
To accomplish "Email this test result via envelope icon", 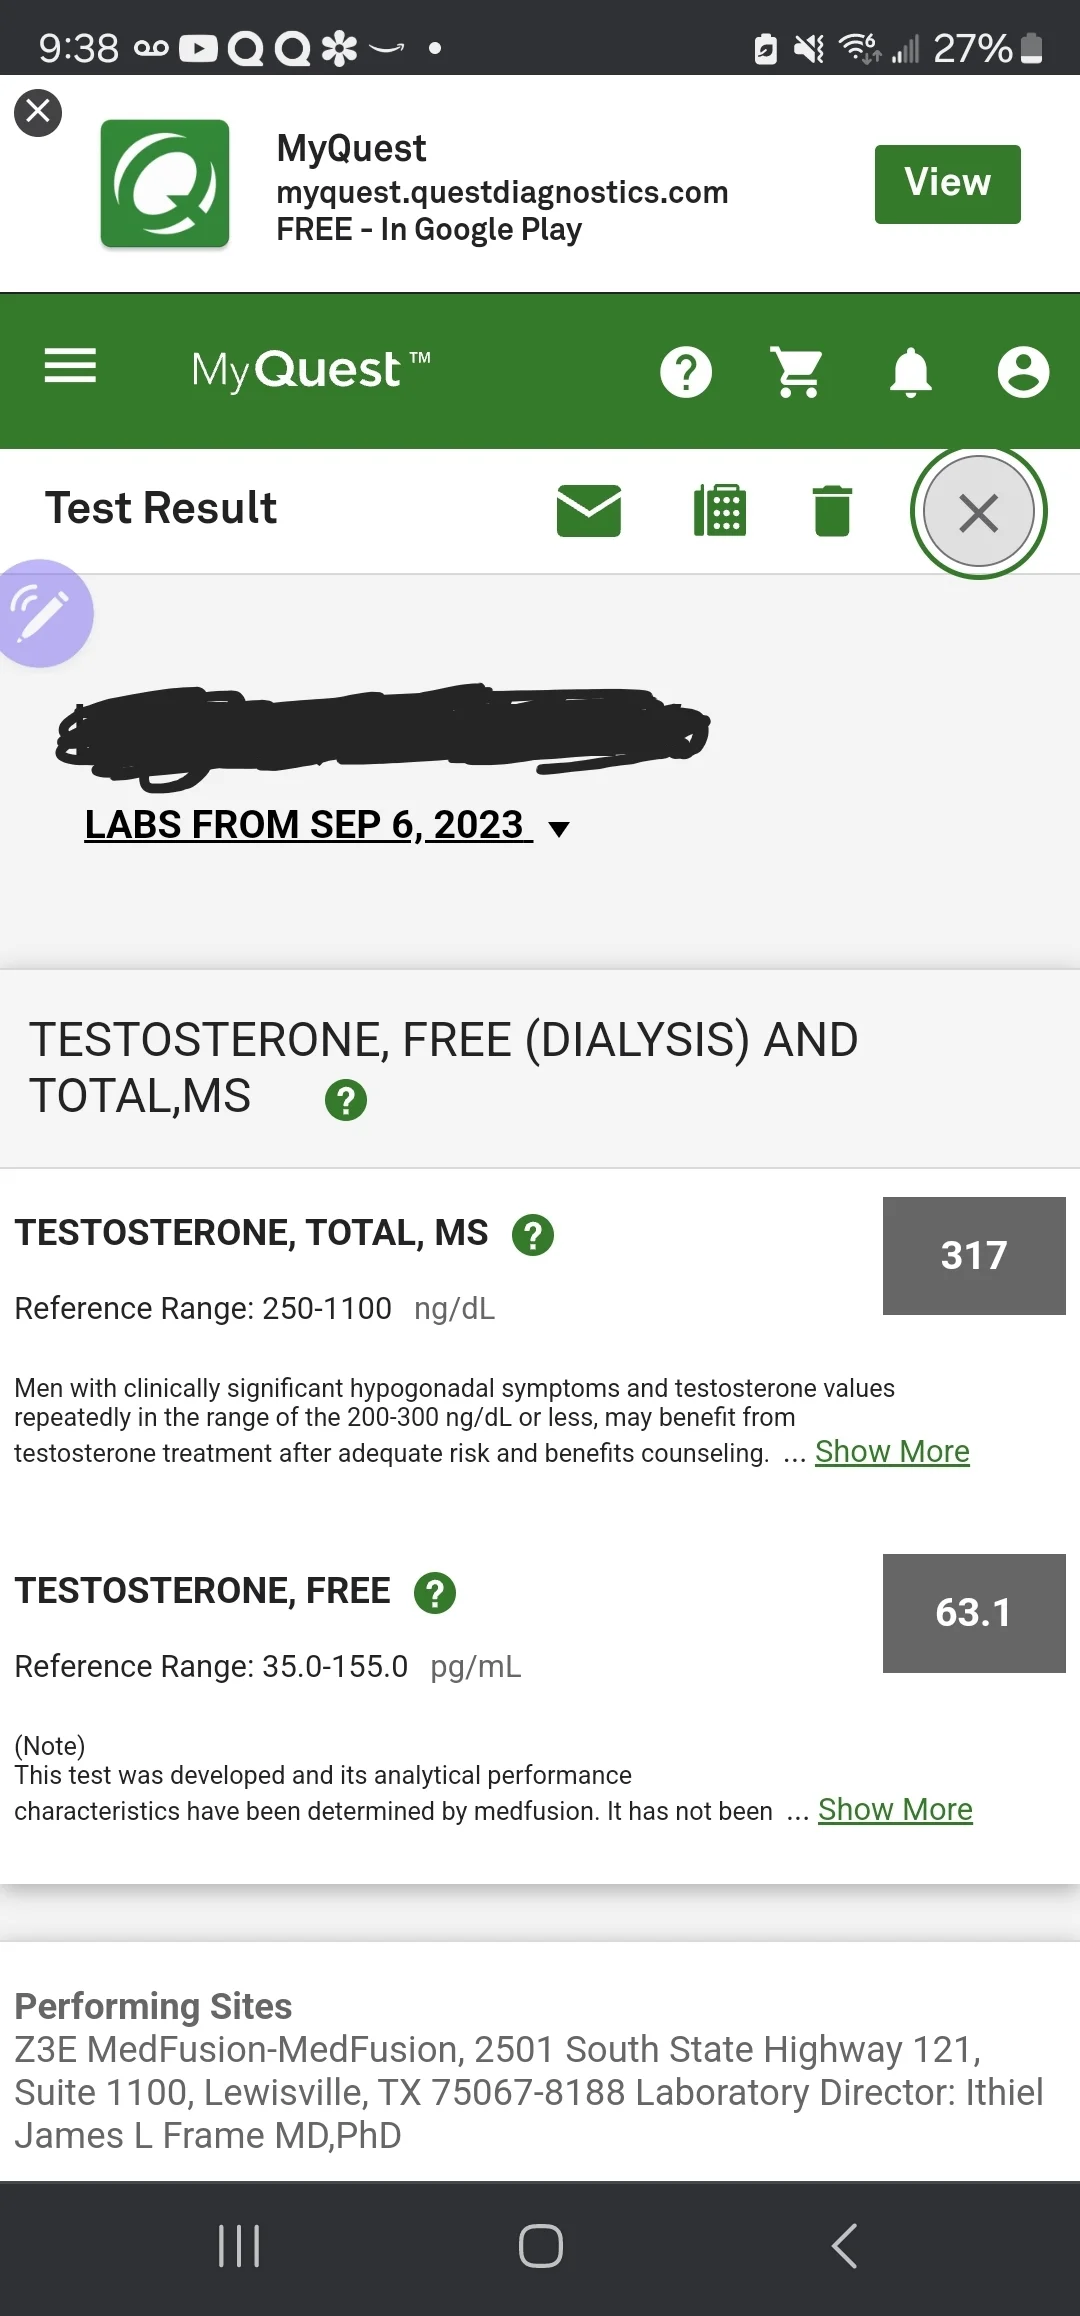I will (x=589, y=511).
